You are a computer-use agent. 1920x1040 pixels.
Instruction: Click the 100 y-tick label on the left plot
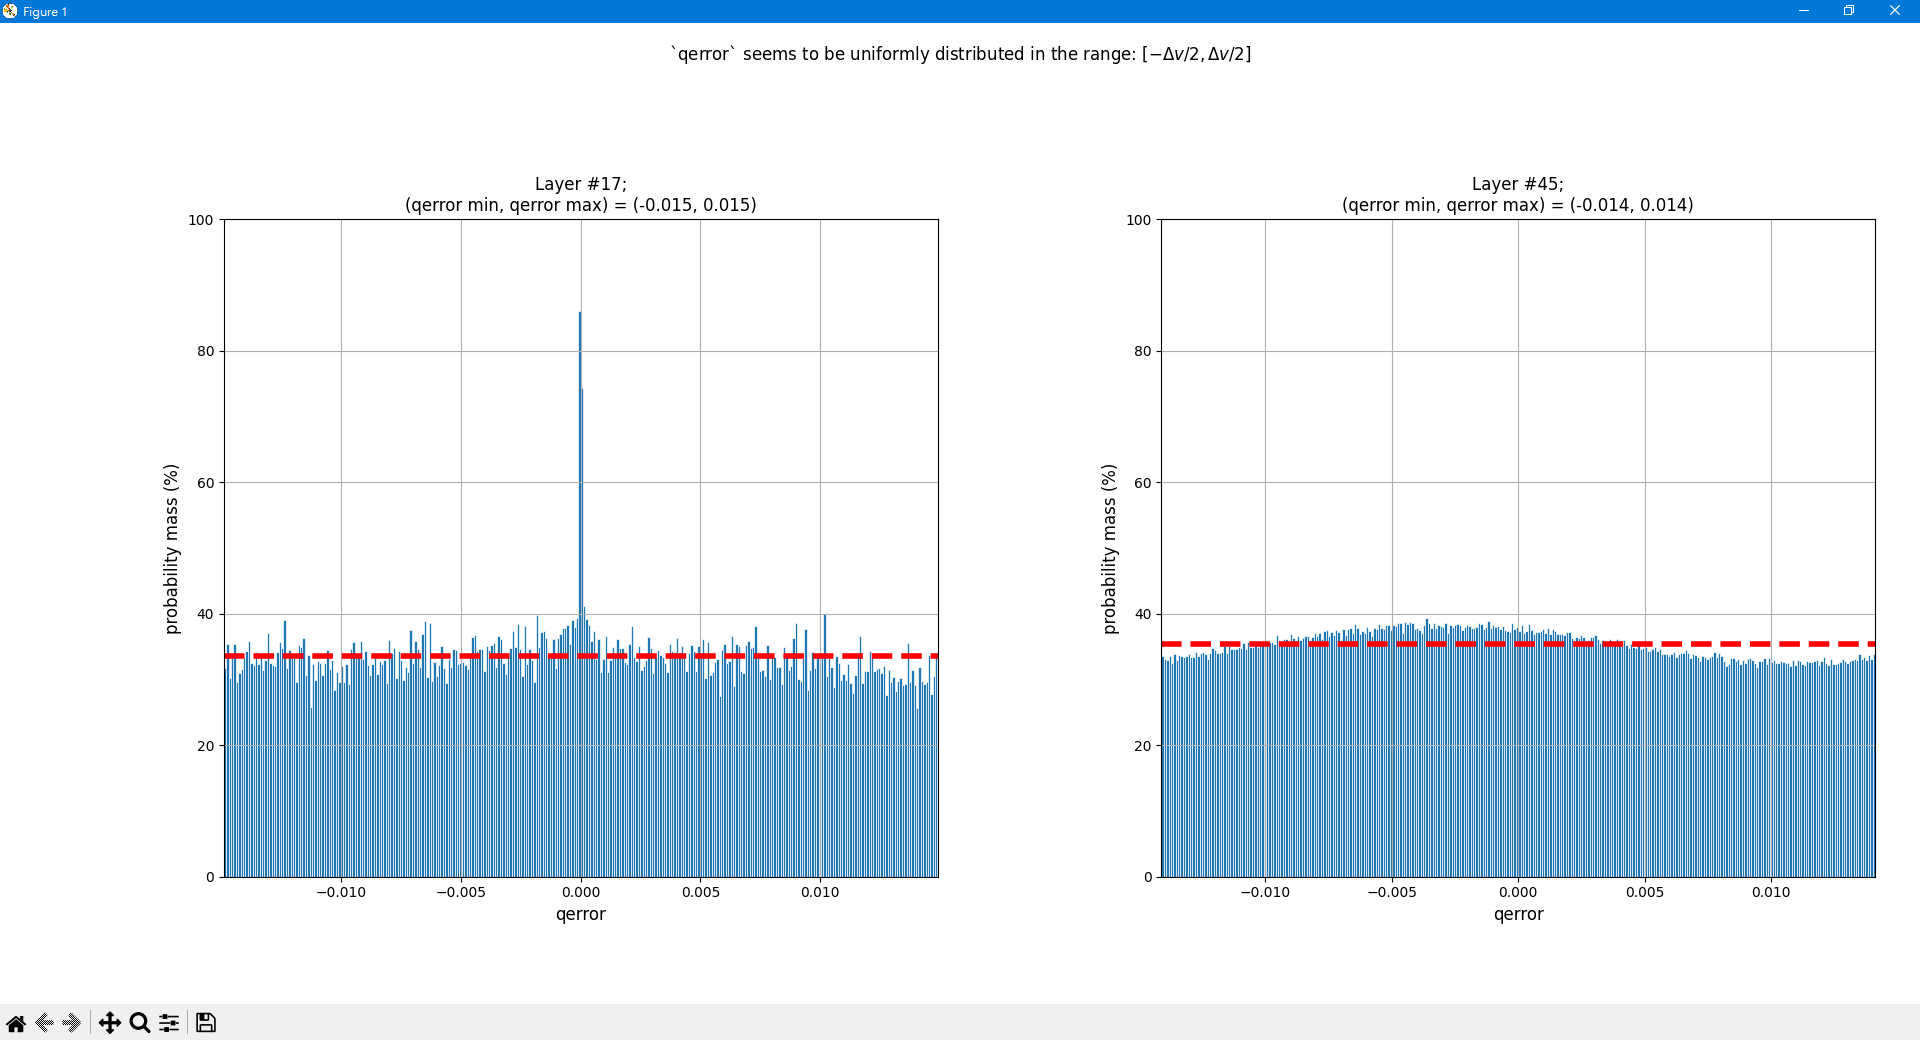pos(201,220)
